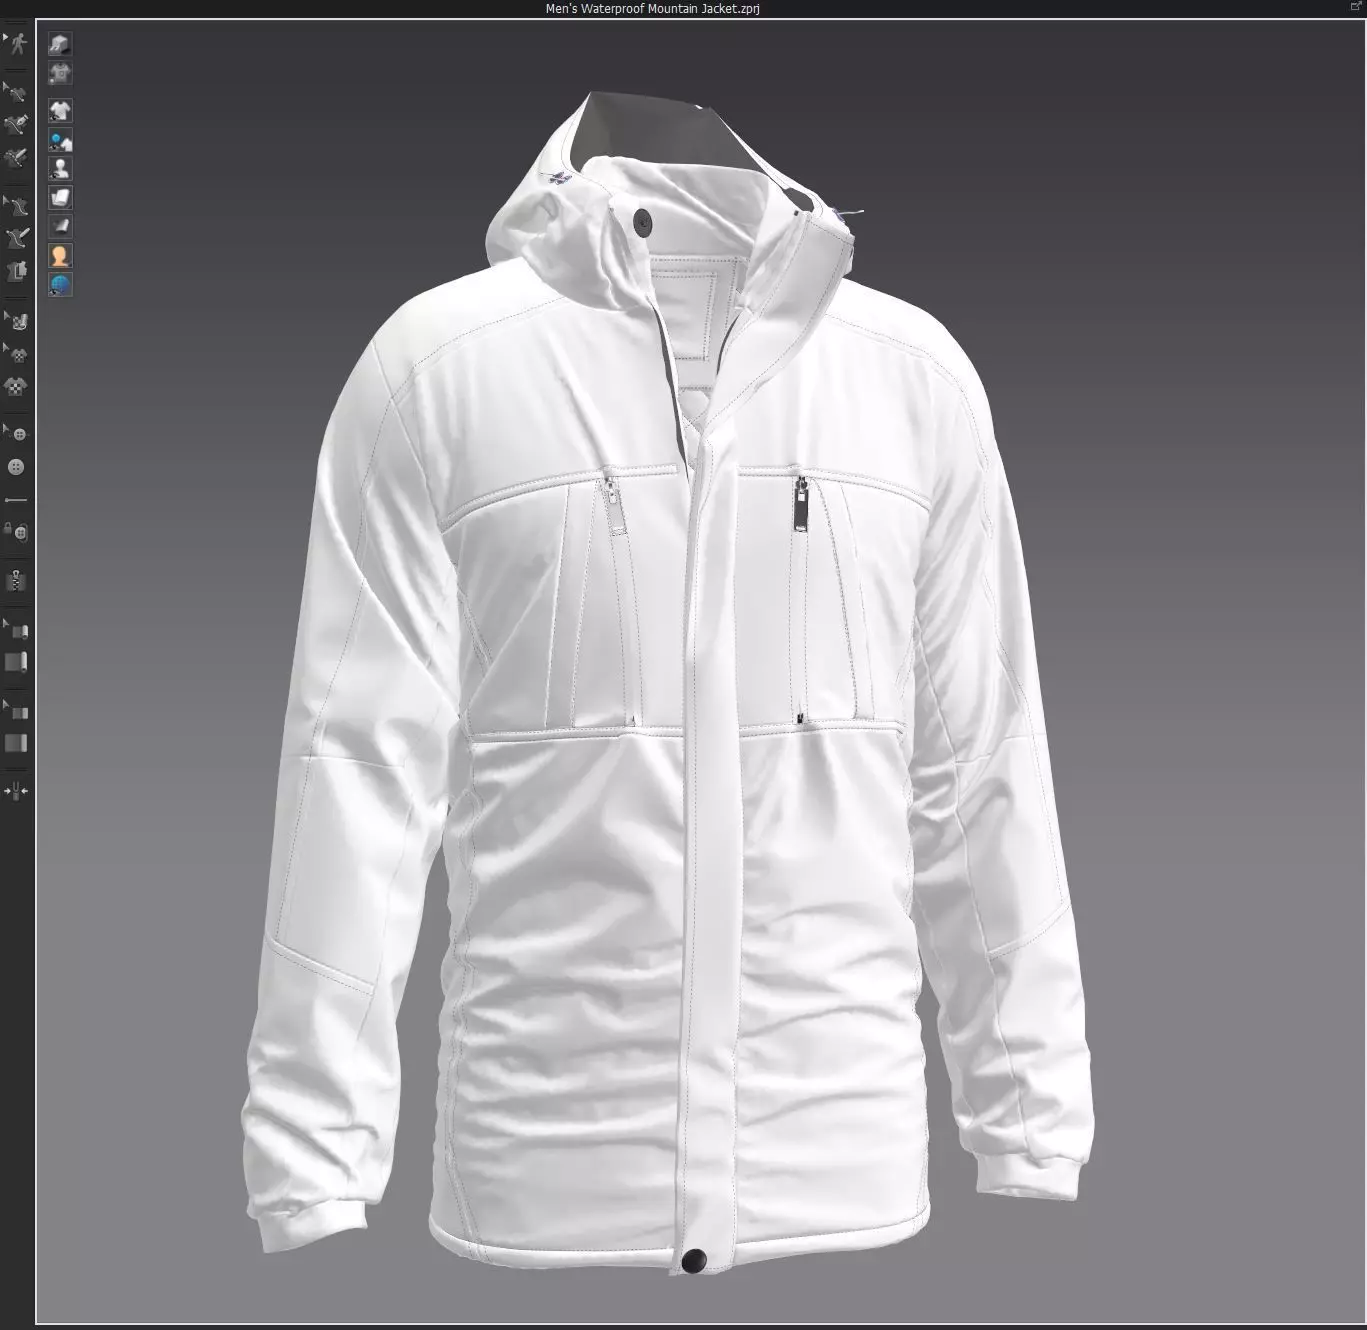
Task: Choose the Binding roll tool
Action: click(16, 662)
